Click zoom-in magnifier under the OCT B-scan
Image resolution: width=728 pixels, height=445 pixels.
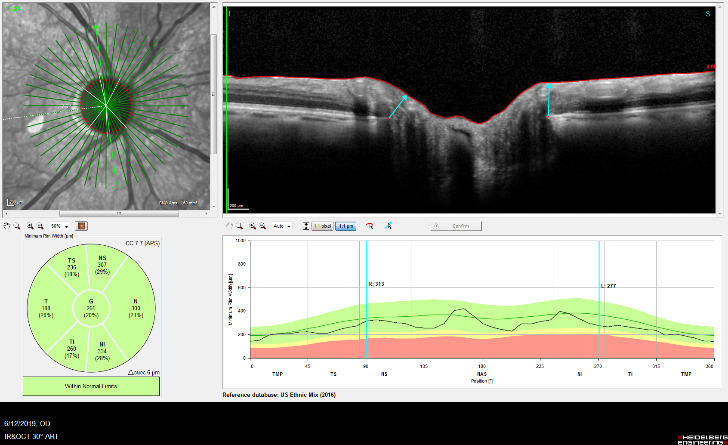252,227
